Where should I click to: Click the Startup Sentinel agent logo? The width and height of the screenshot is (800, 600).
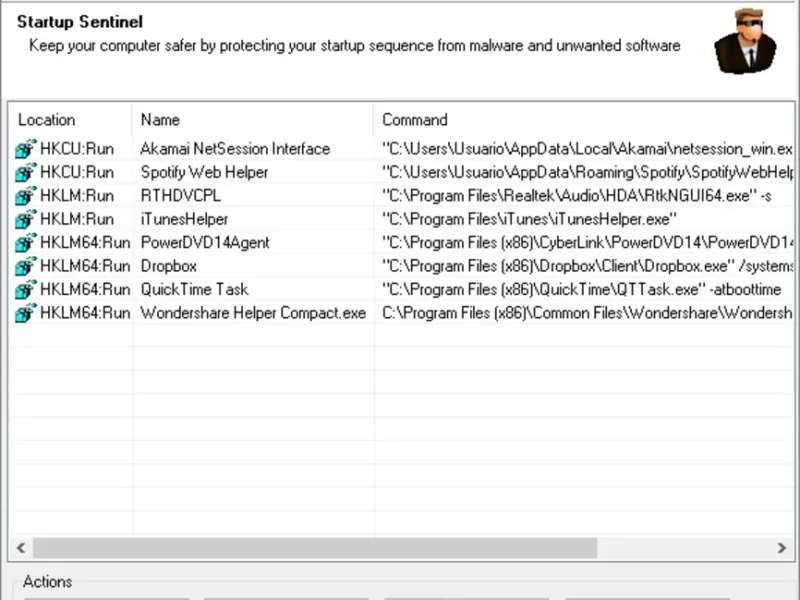coord(746,41)
